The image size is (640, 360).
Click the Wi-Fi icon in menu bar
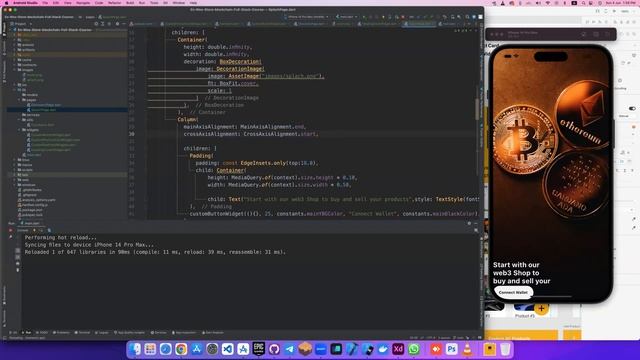pyautogui.click(x=547, y=3)
